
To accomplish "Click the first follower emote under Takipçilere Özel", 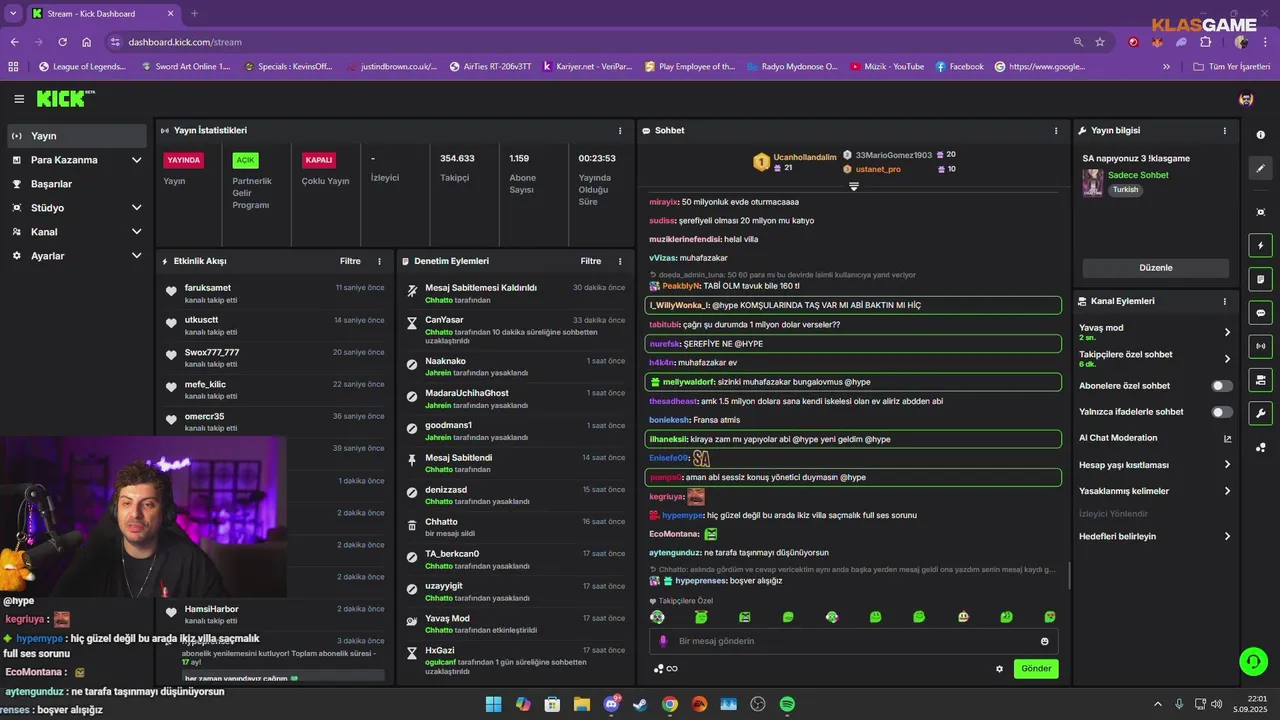I will tap(657, 617).
